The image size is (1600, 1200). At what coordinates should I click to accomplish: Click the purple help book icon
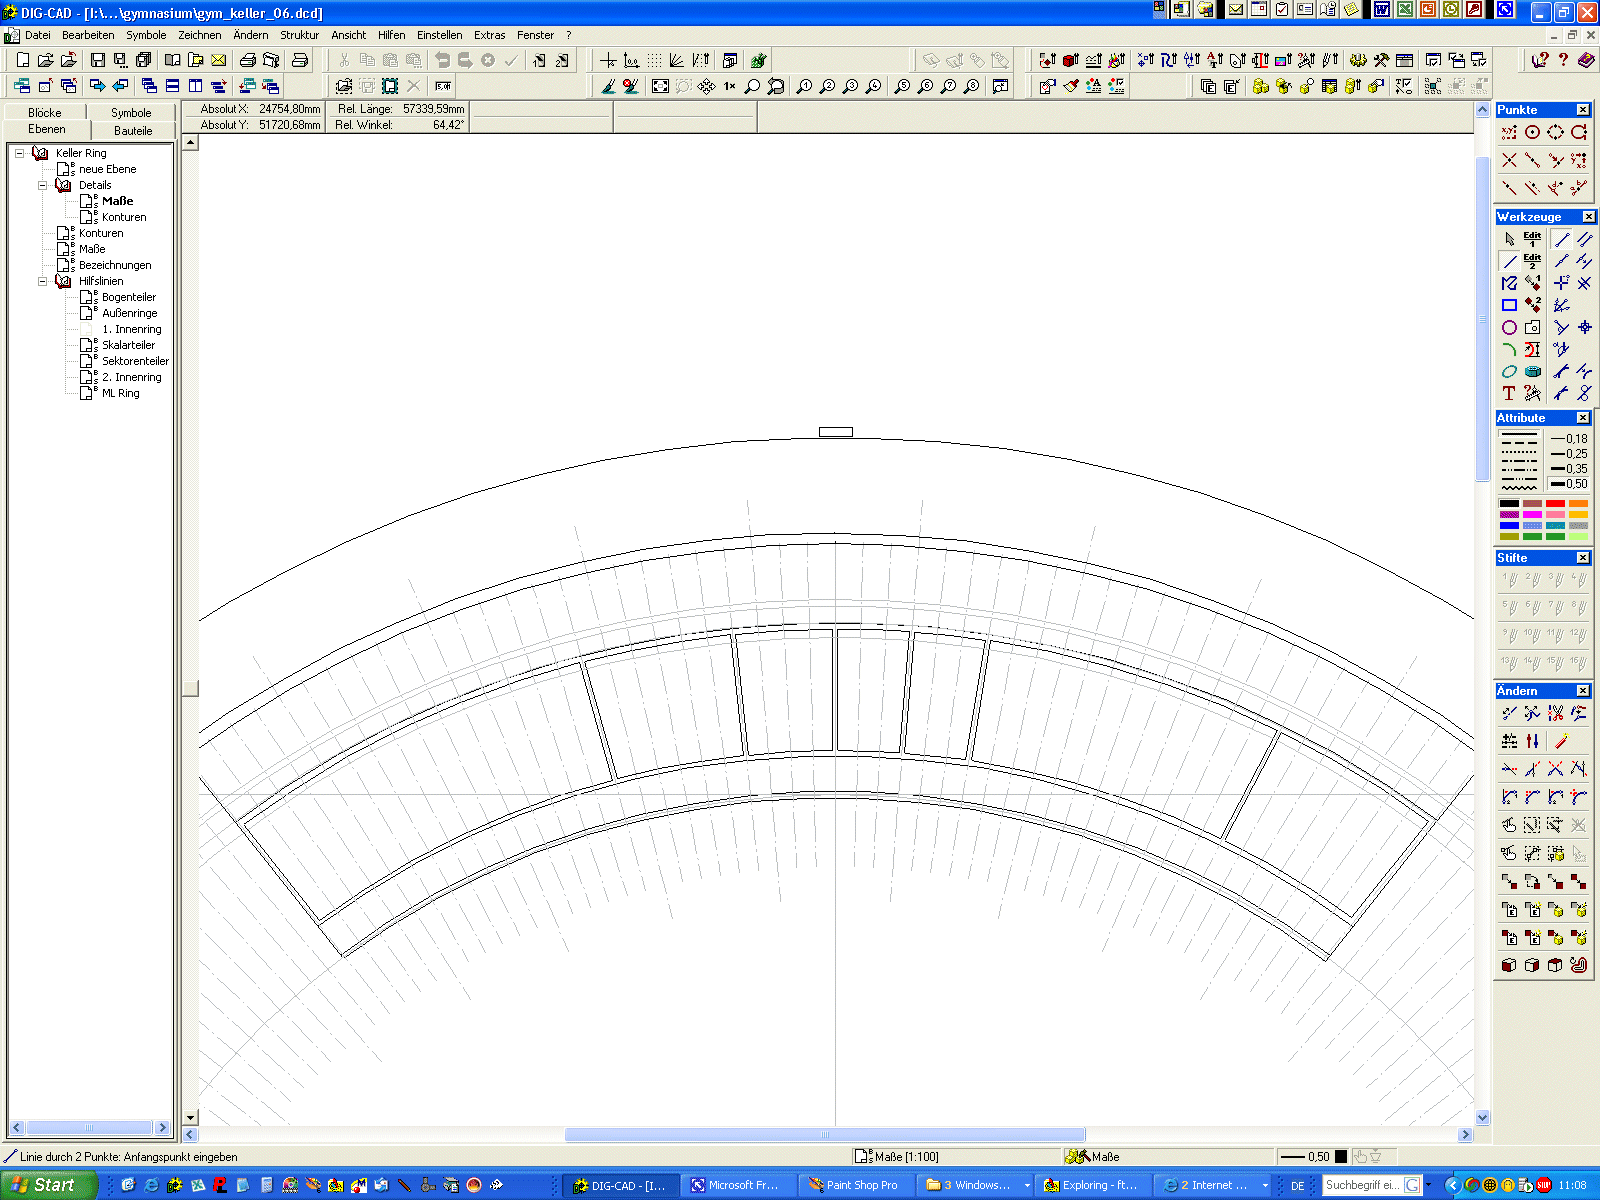click(1586, 60)
